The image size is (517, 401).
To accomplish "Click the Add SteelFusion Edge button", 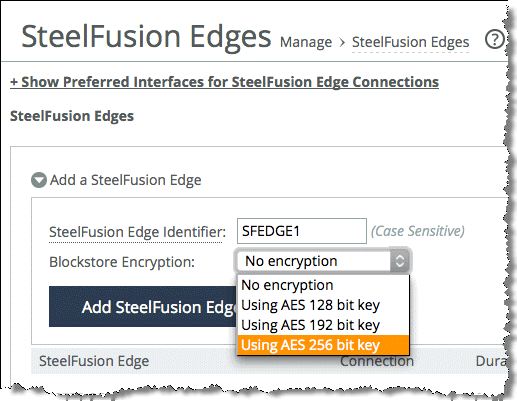I will (143, 307).
